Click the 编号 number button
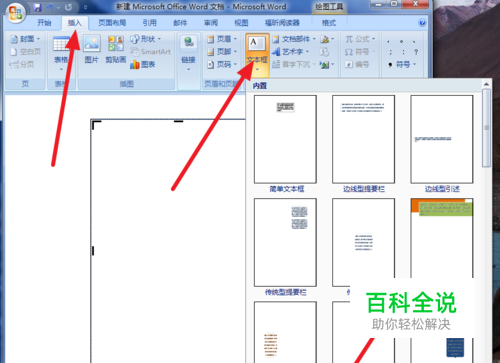 tap(357, 64)
